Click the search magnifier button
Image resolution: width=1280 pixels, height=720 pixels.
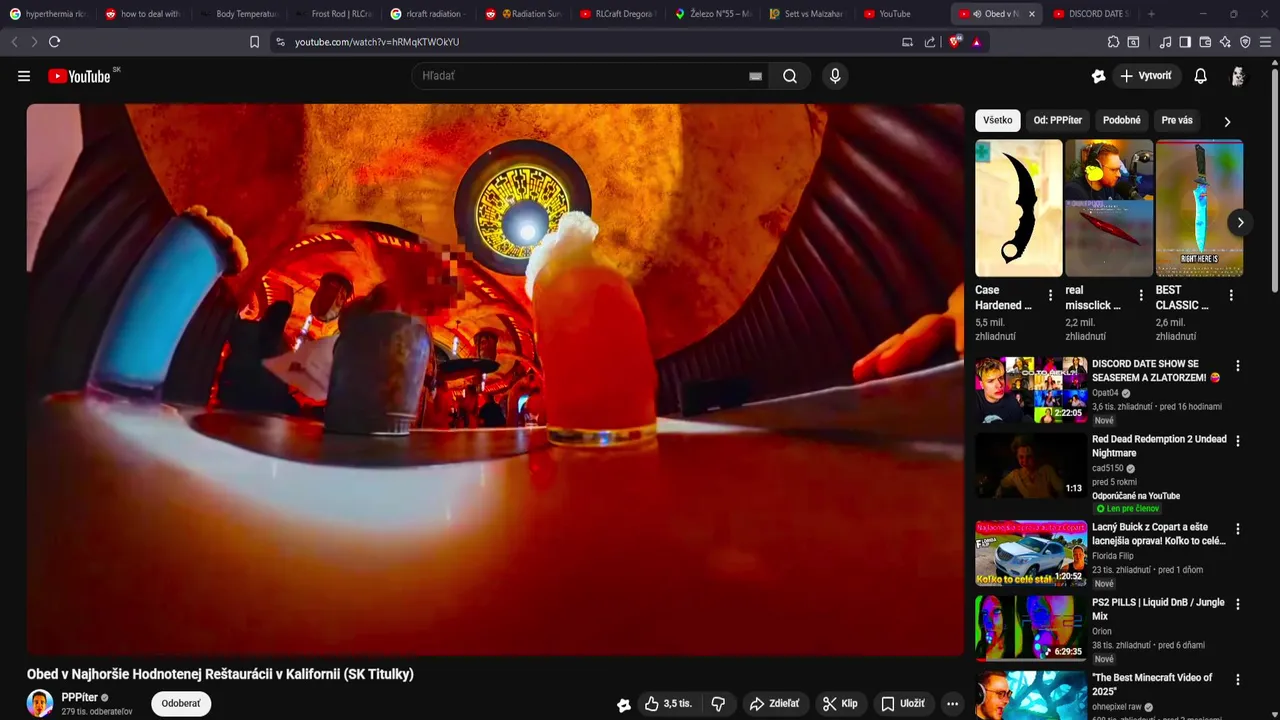click(x=790, y=76)
